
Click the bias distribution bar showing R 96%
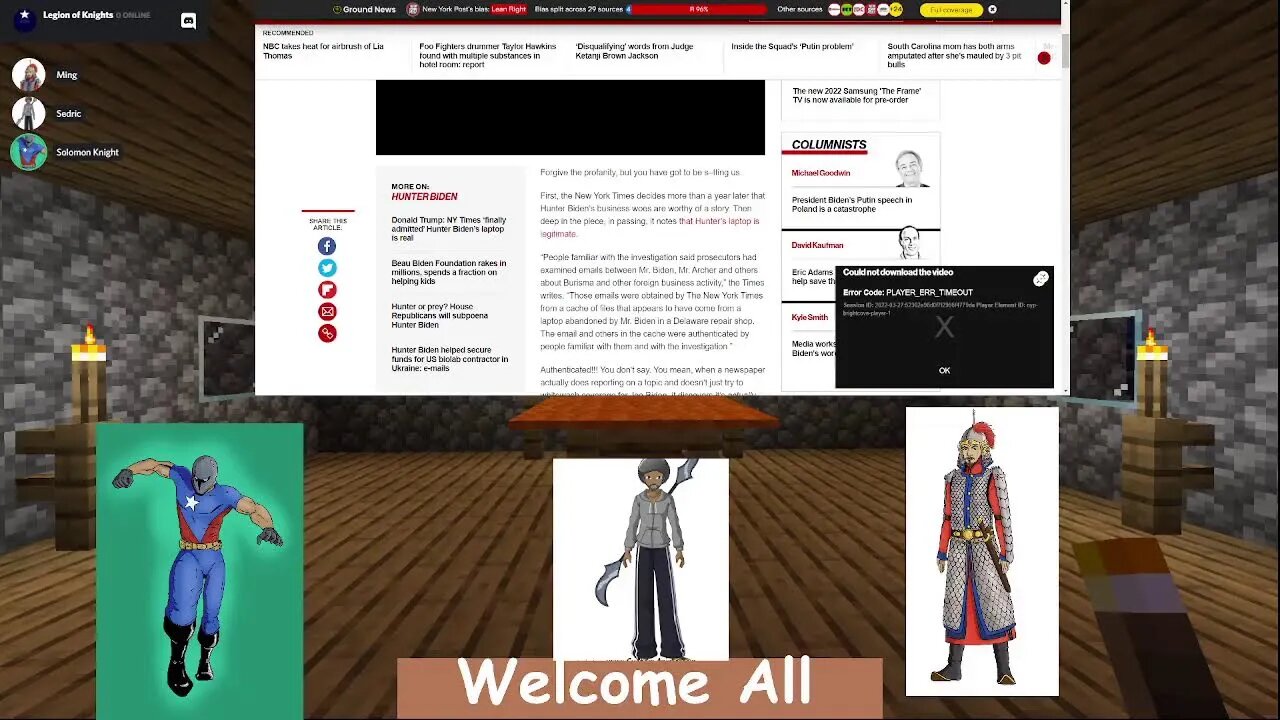pyautogui.click(x=697, y=10)
